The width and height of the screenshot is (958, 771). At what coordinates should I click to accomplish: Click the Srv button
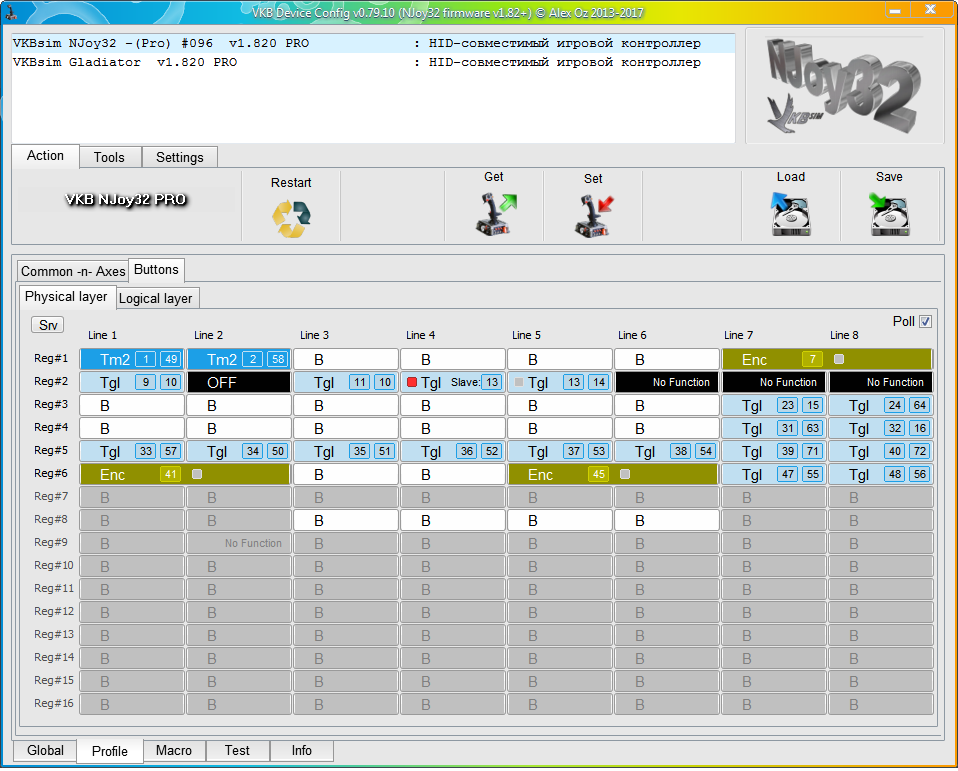(x=48, y=325)
